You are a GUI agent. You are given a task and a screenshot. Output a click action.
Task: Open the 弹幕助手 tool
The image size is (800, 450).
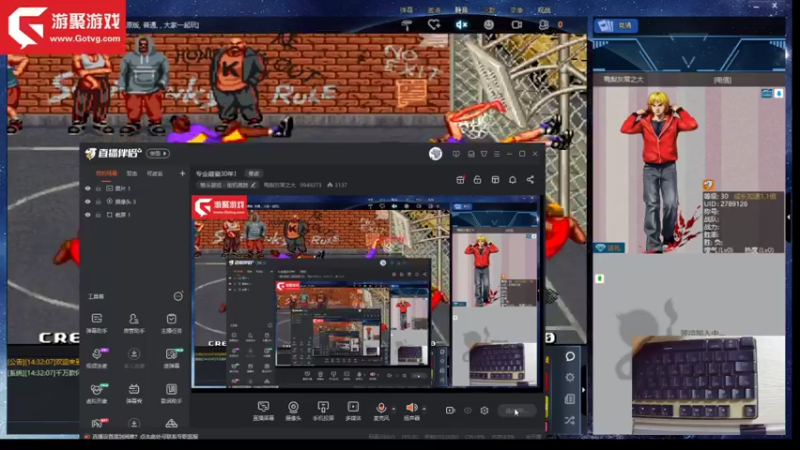tap(96, 323)
